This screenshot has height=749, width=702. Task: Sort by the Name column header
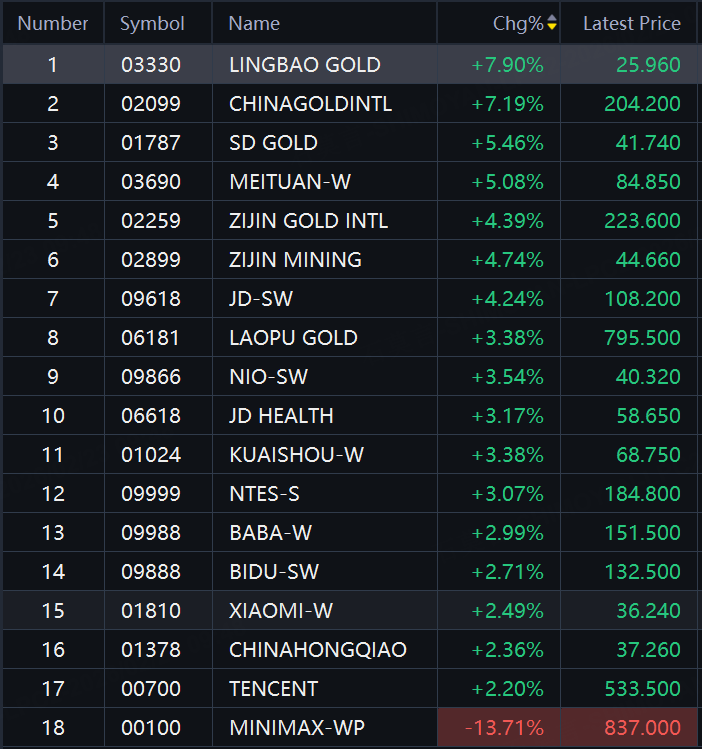coord(254,23)
